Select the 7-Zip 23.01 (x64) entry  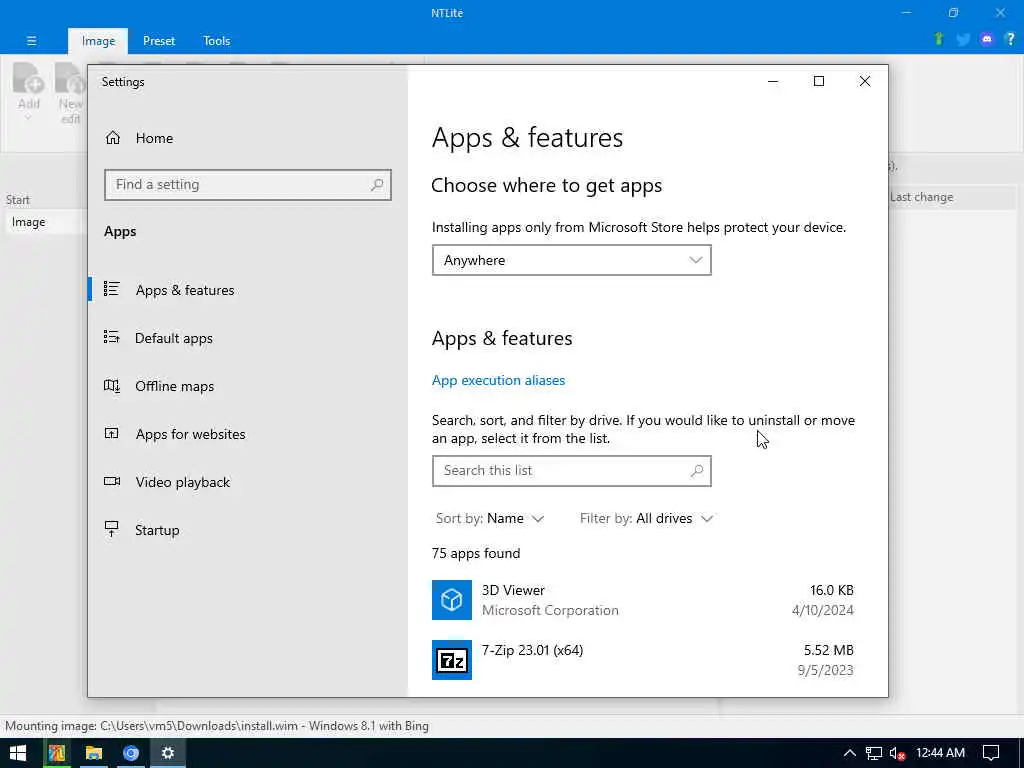click(x=643, y=660)
